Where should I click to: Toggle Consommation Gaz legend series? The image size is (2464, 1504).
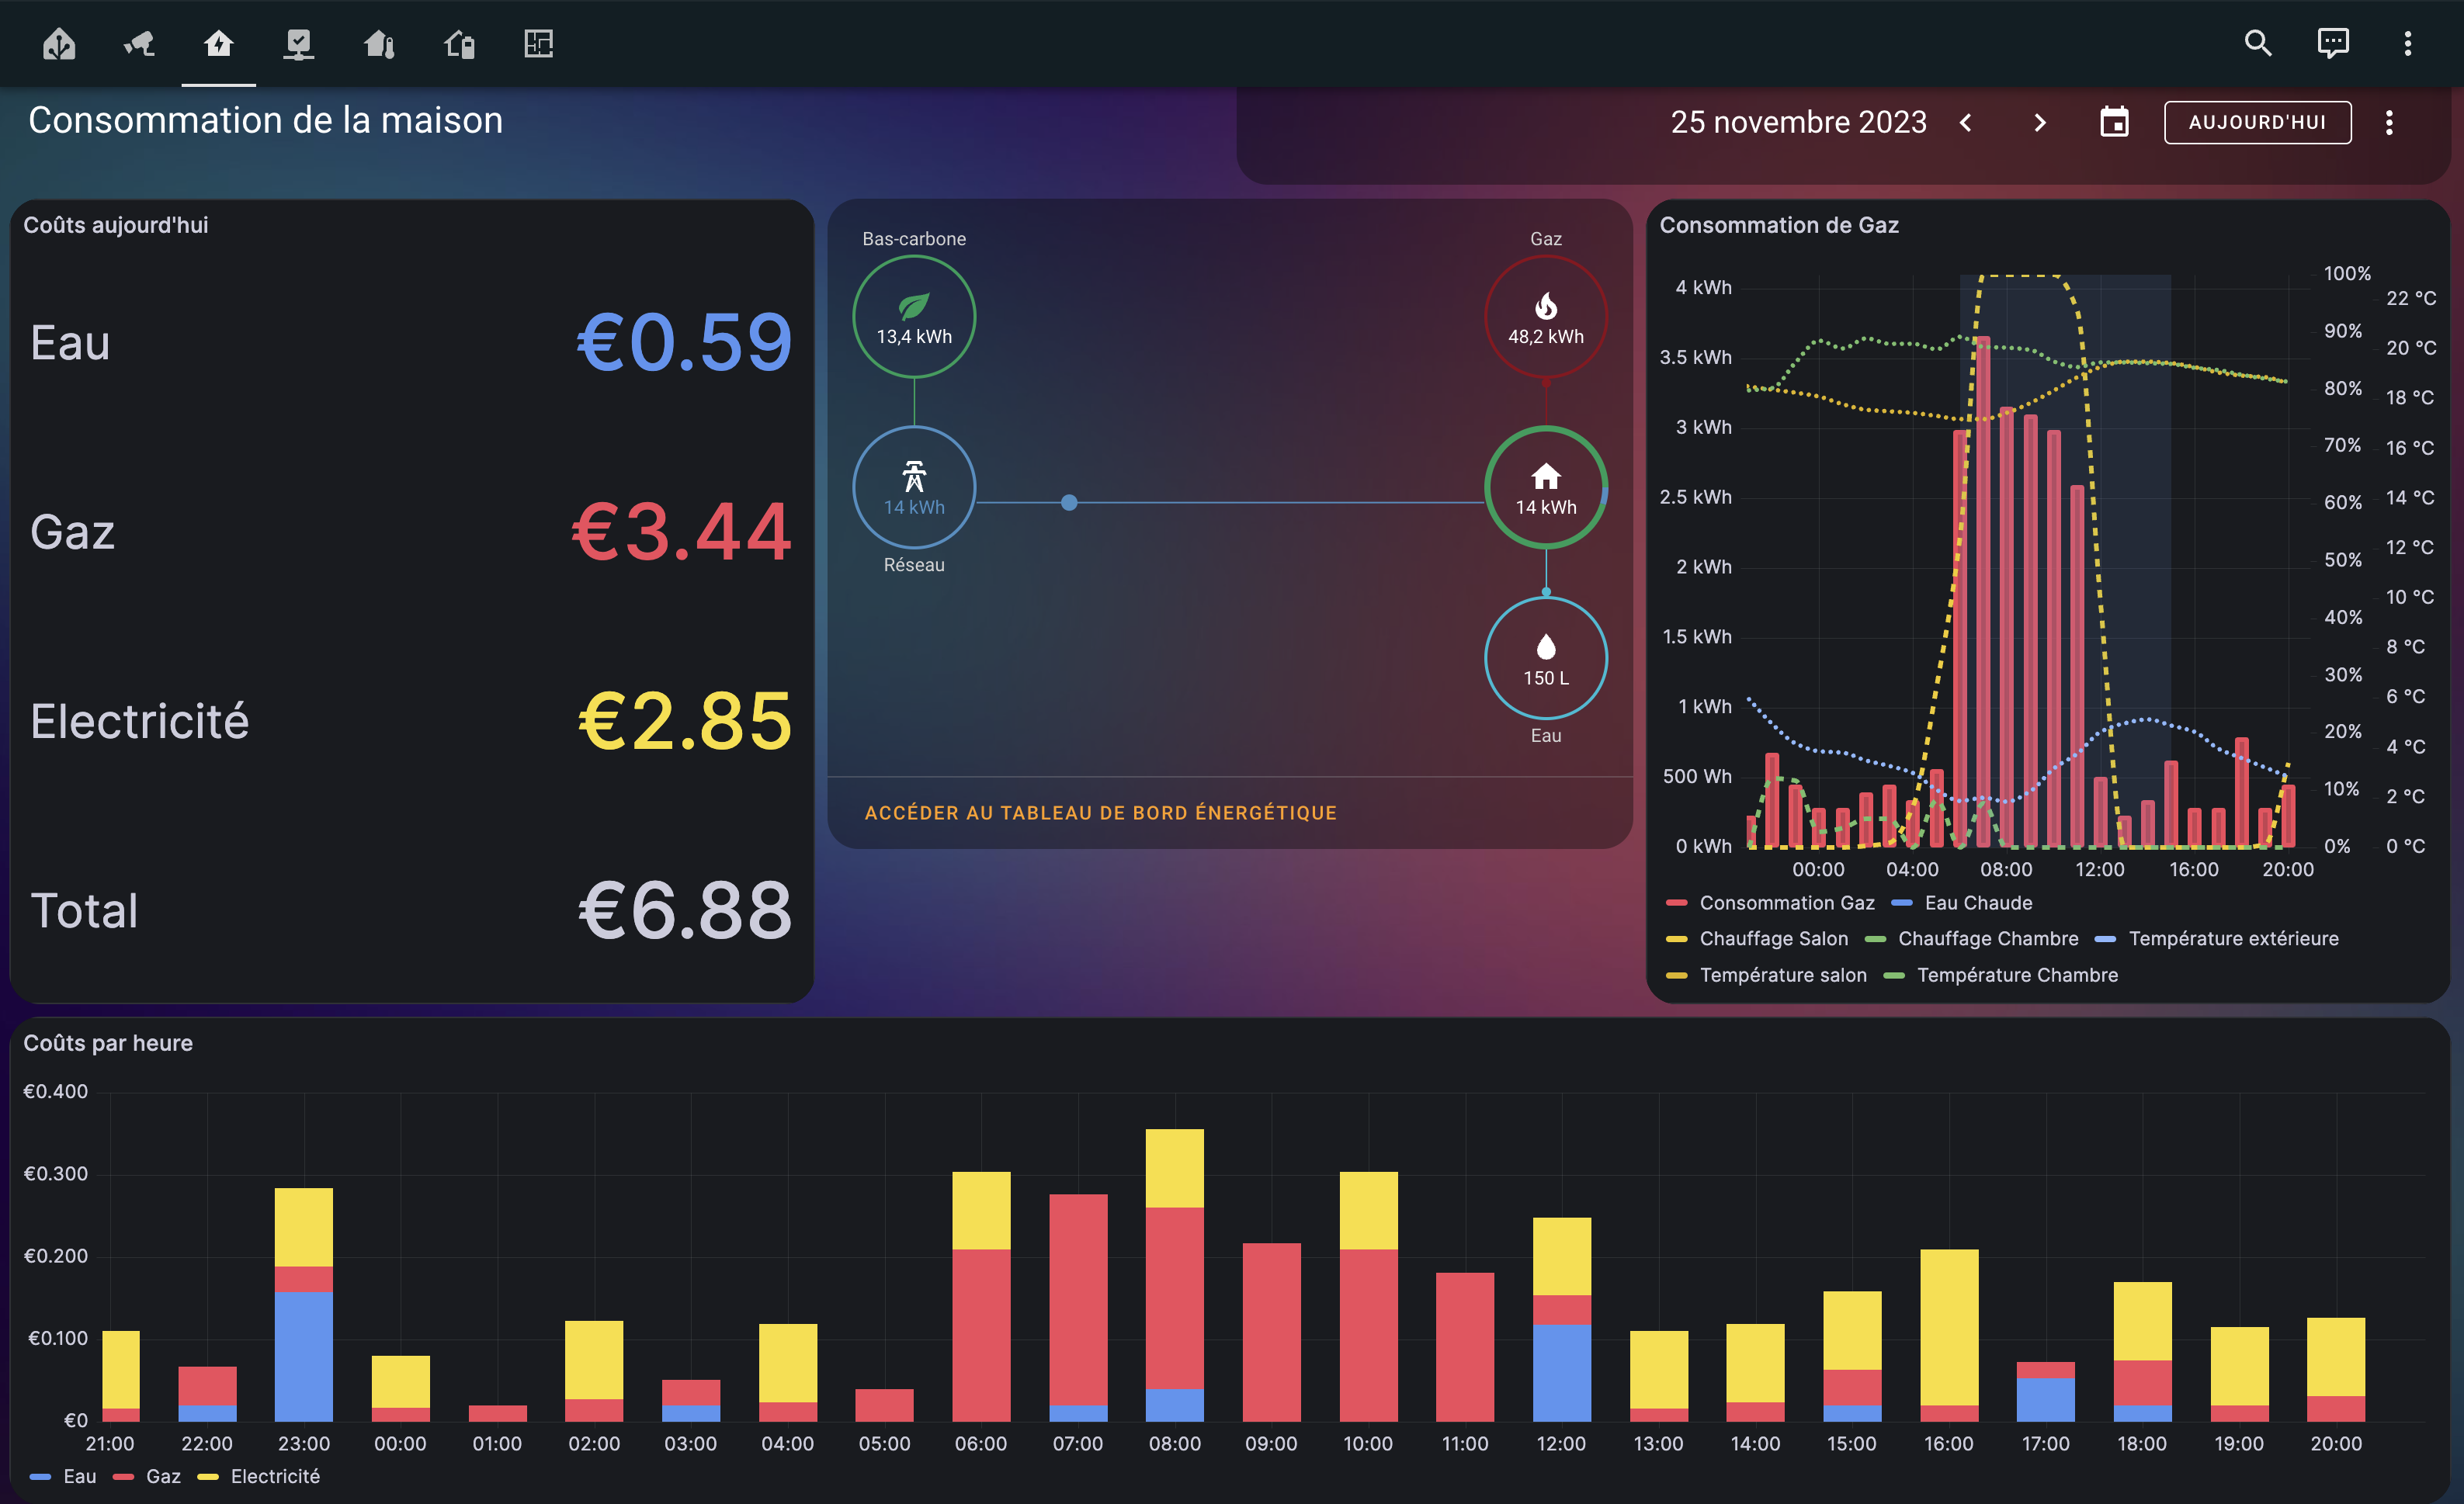point(1786,903)
